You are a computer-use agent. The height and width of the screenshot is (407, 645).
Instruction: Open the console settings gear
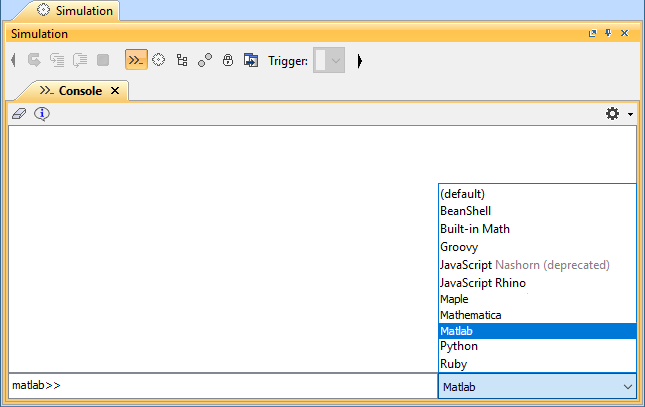(613, 114)
